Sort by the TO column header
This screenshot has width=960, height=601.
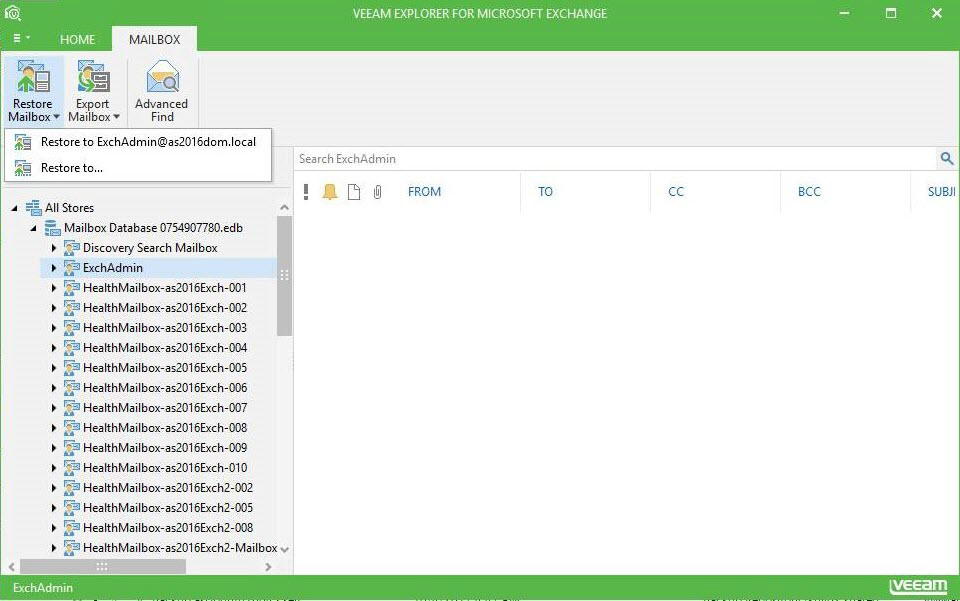pos(545,192)
